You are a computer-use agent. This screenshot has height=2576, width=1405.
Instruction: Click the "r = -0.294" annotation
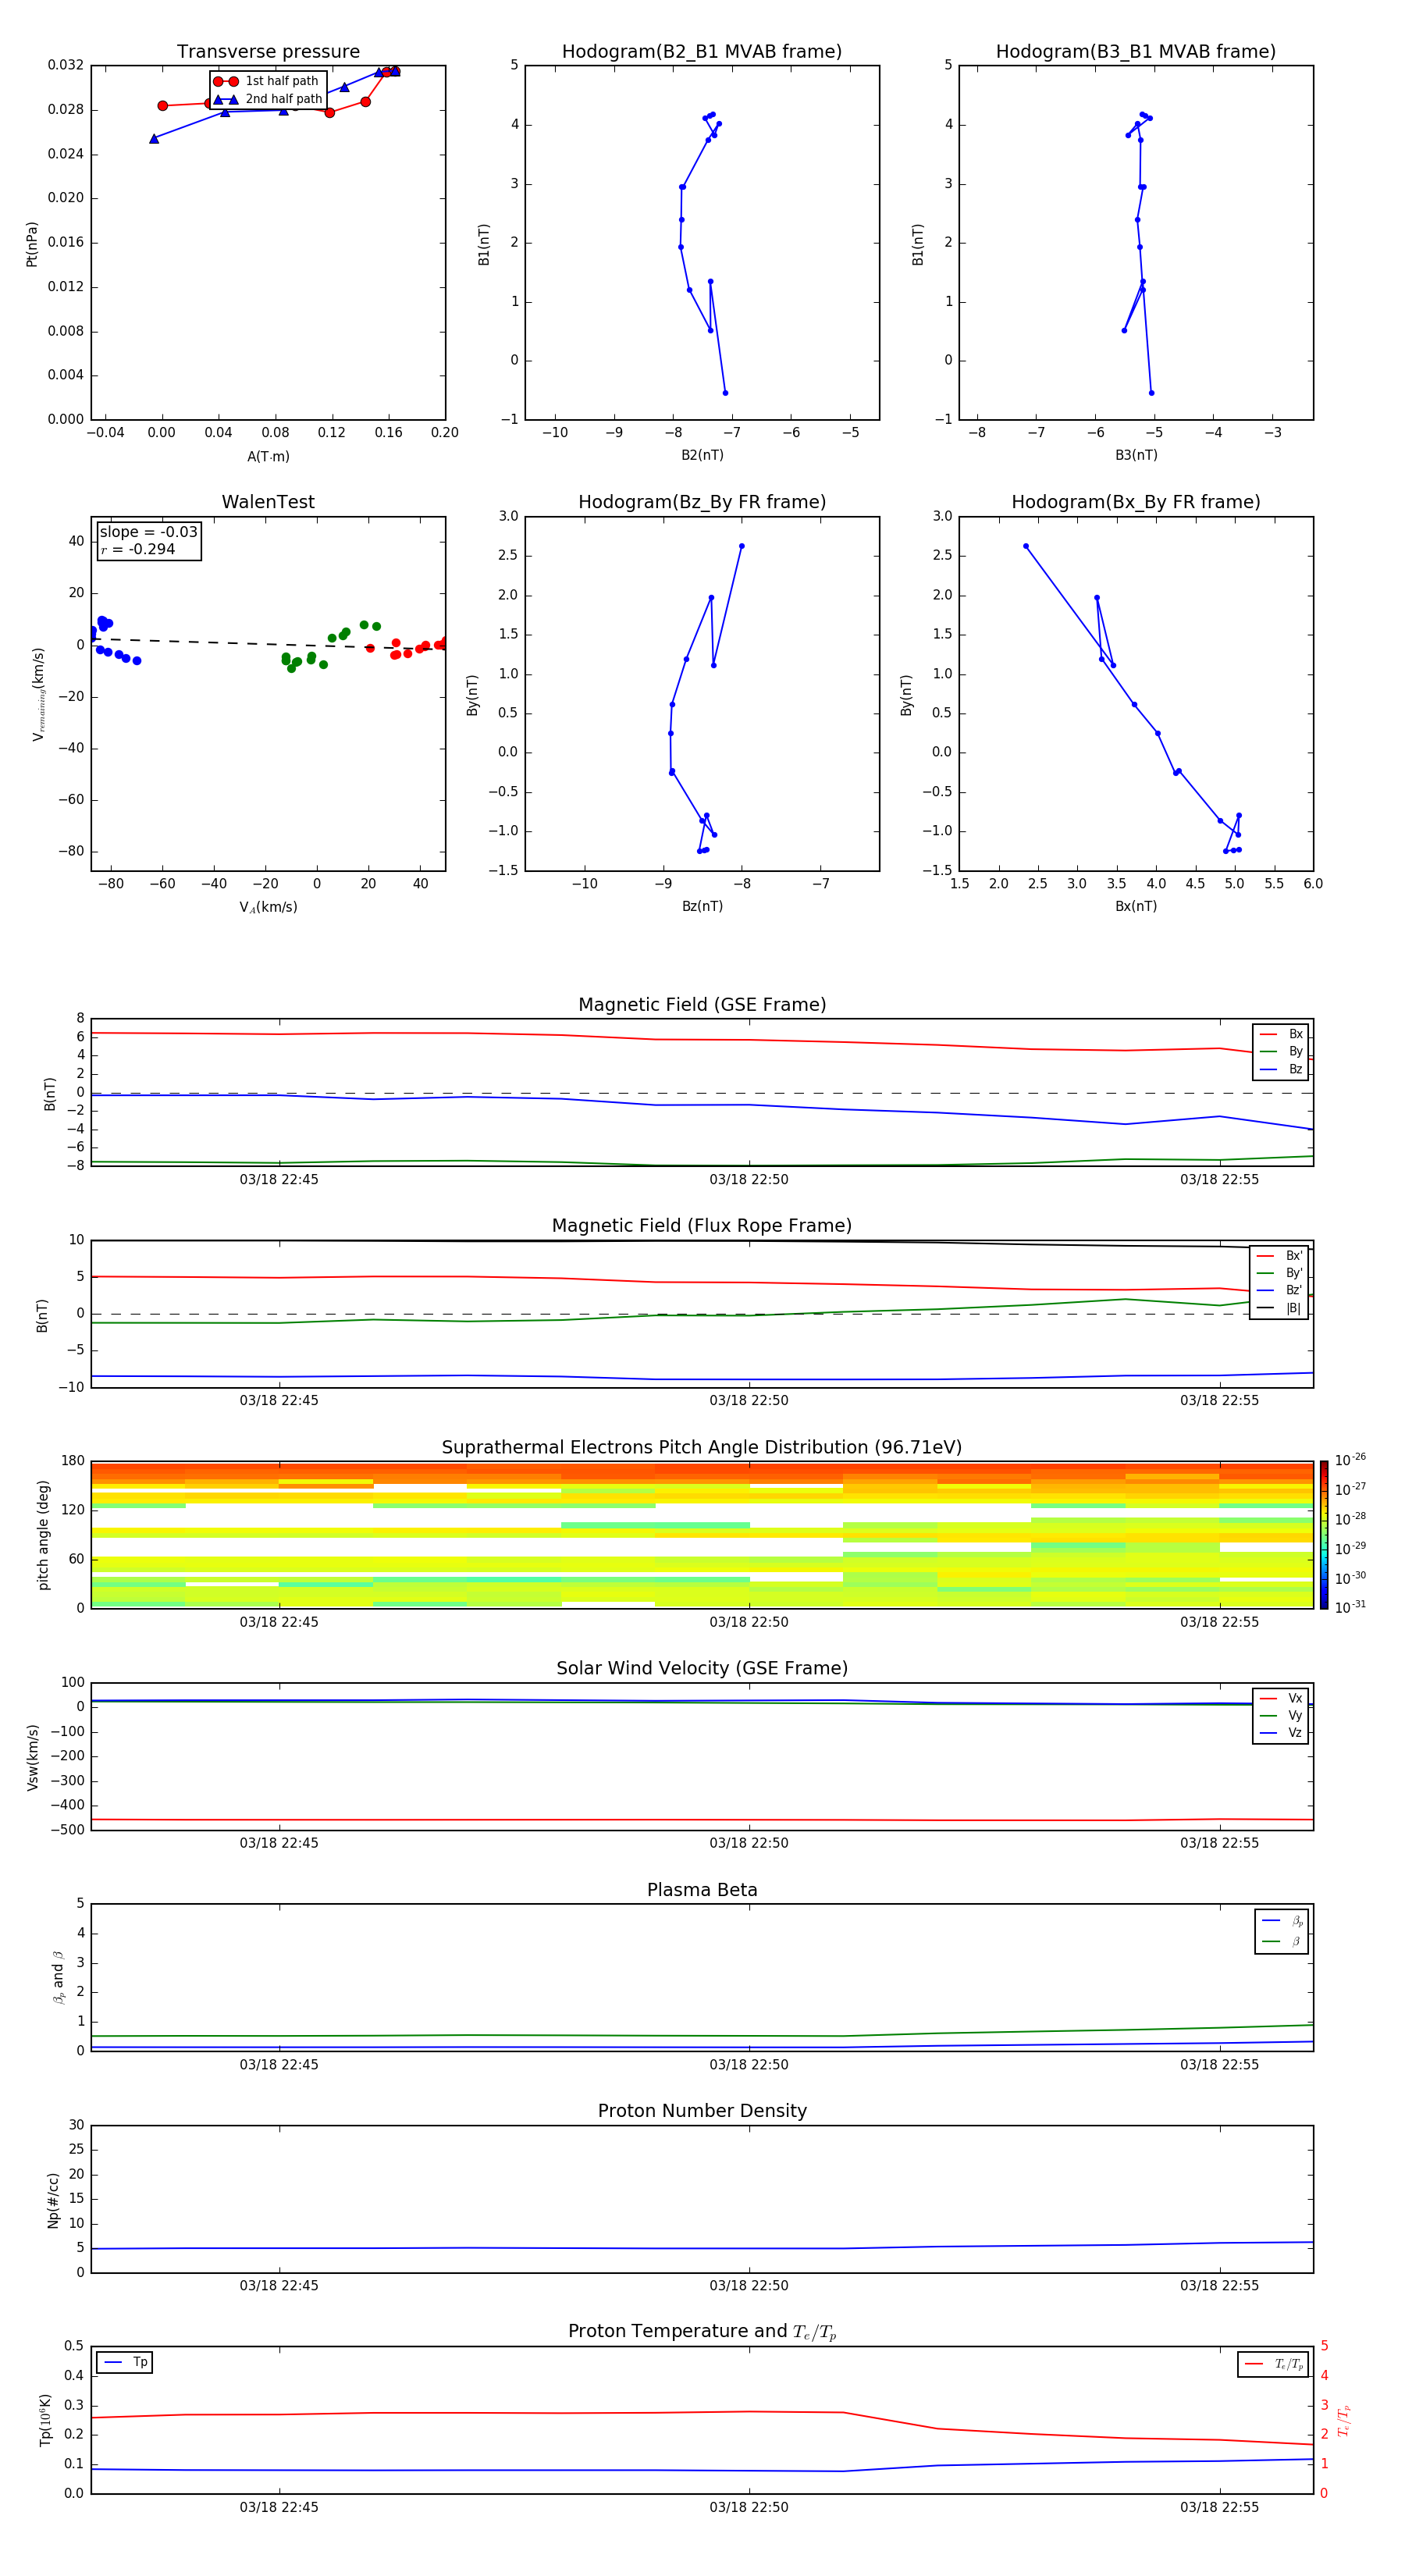click(x=138, y=549)
